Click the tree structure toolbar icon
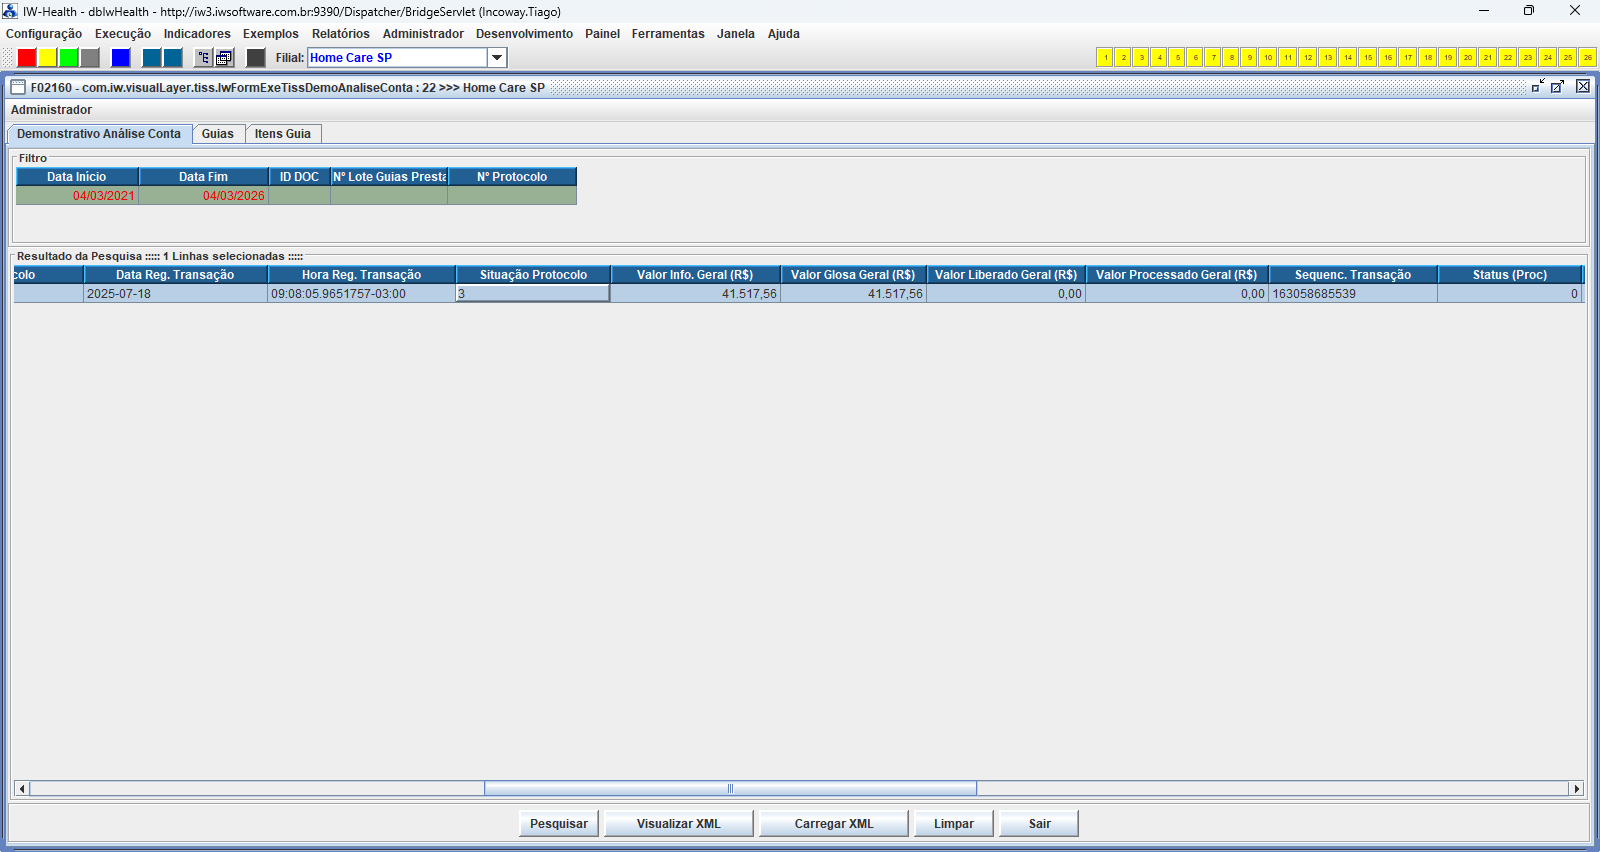This screenshot has height=852, width=1600. pos(203,58)
